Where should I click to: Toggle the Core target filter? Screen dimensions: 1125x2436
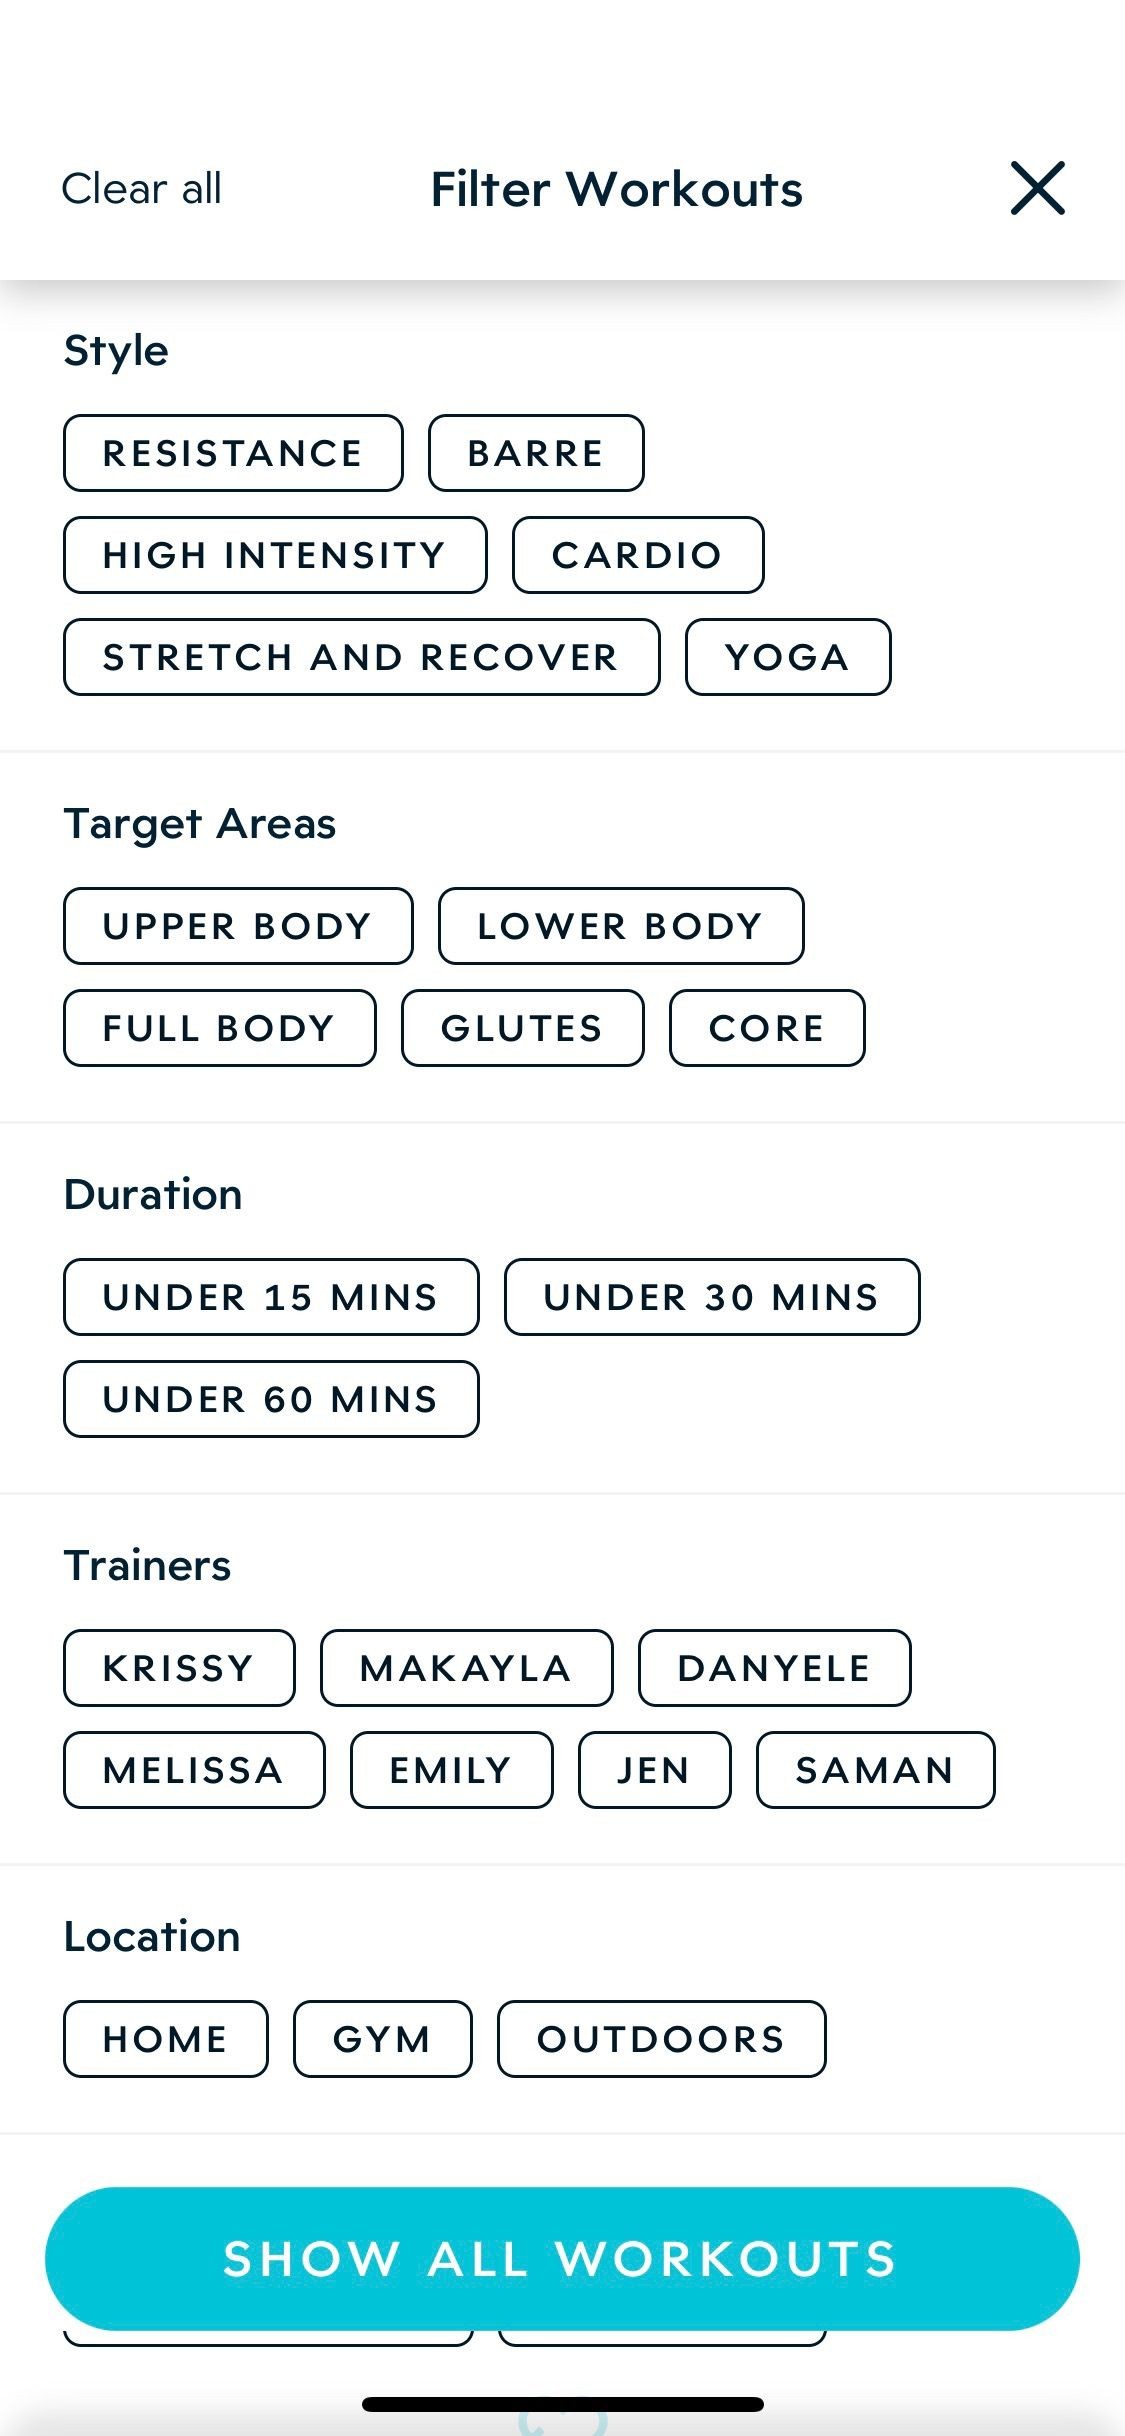(767, 1028)
